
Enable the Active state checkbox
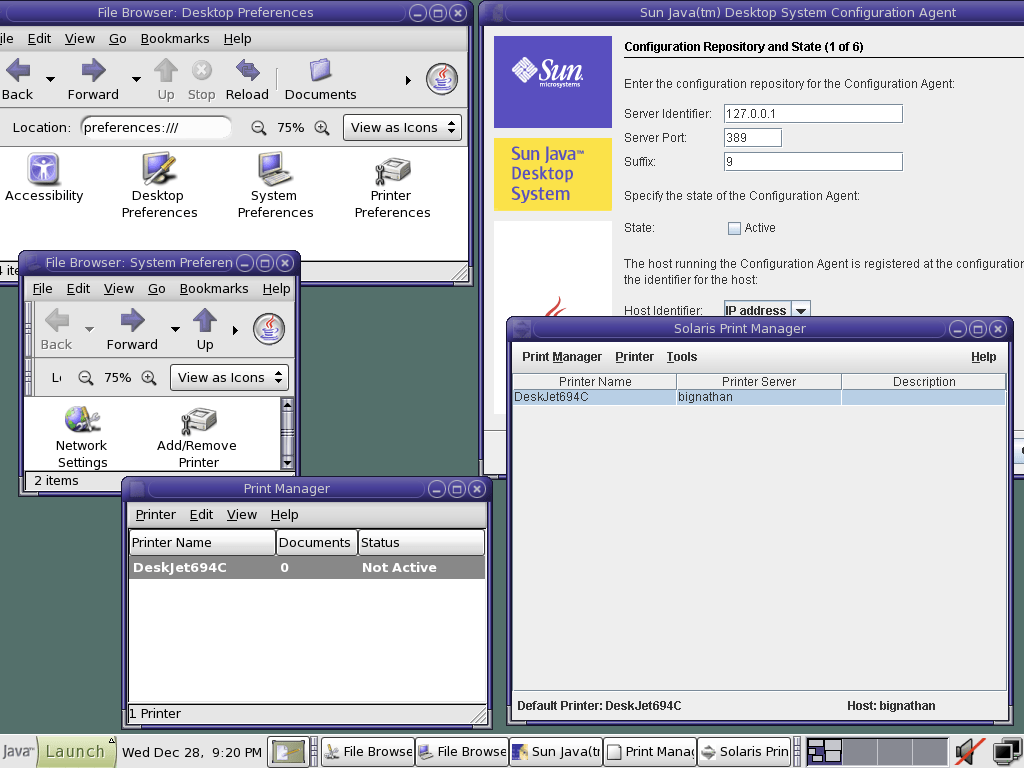click(734, 227)
